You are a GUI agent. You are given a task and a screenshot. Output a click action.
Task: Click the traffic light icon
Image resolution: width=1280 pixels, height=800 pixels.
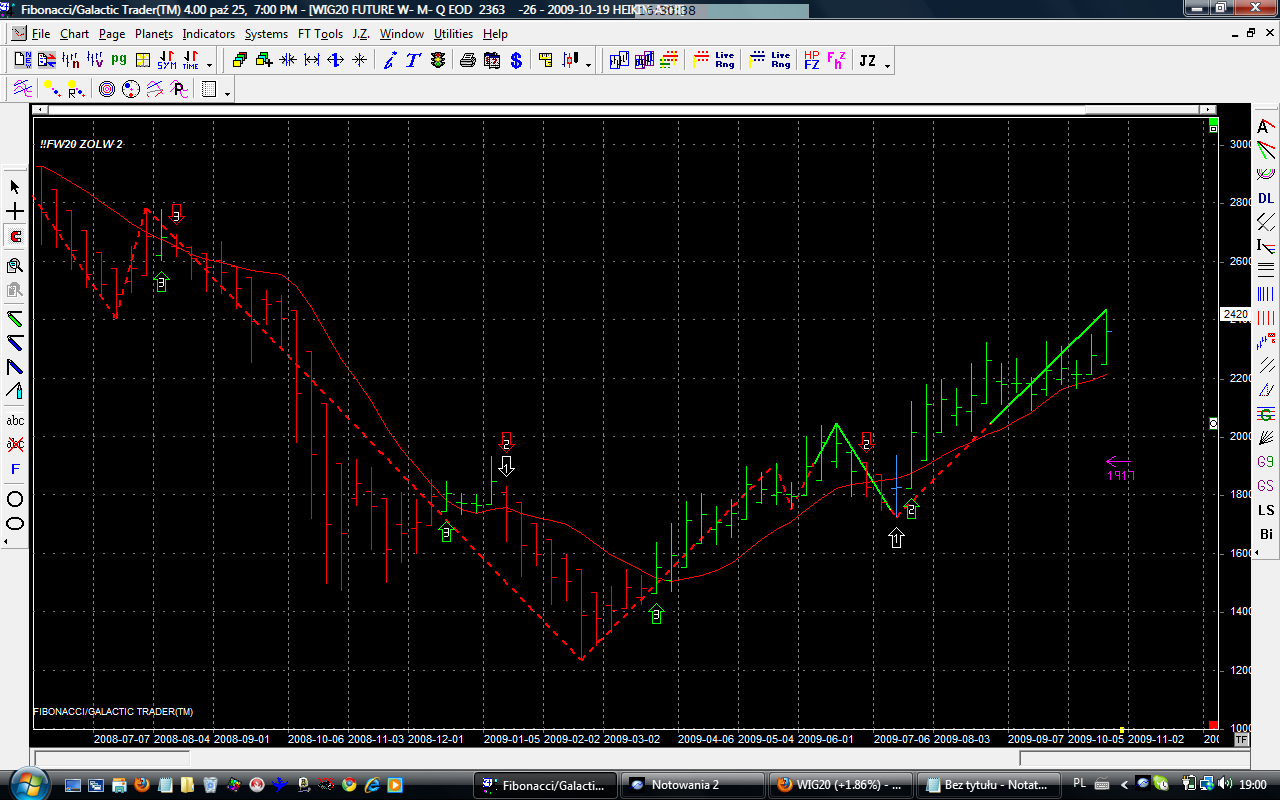point(438,61)
